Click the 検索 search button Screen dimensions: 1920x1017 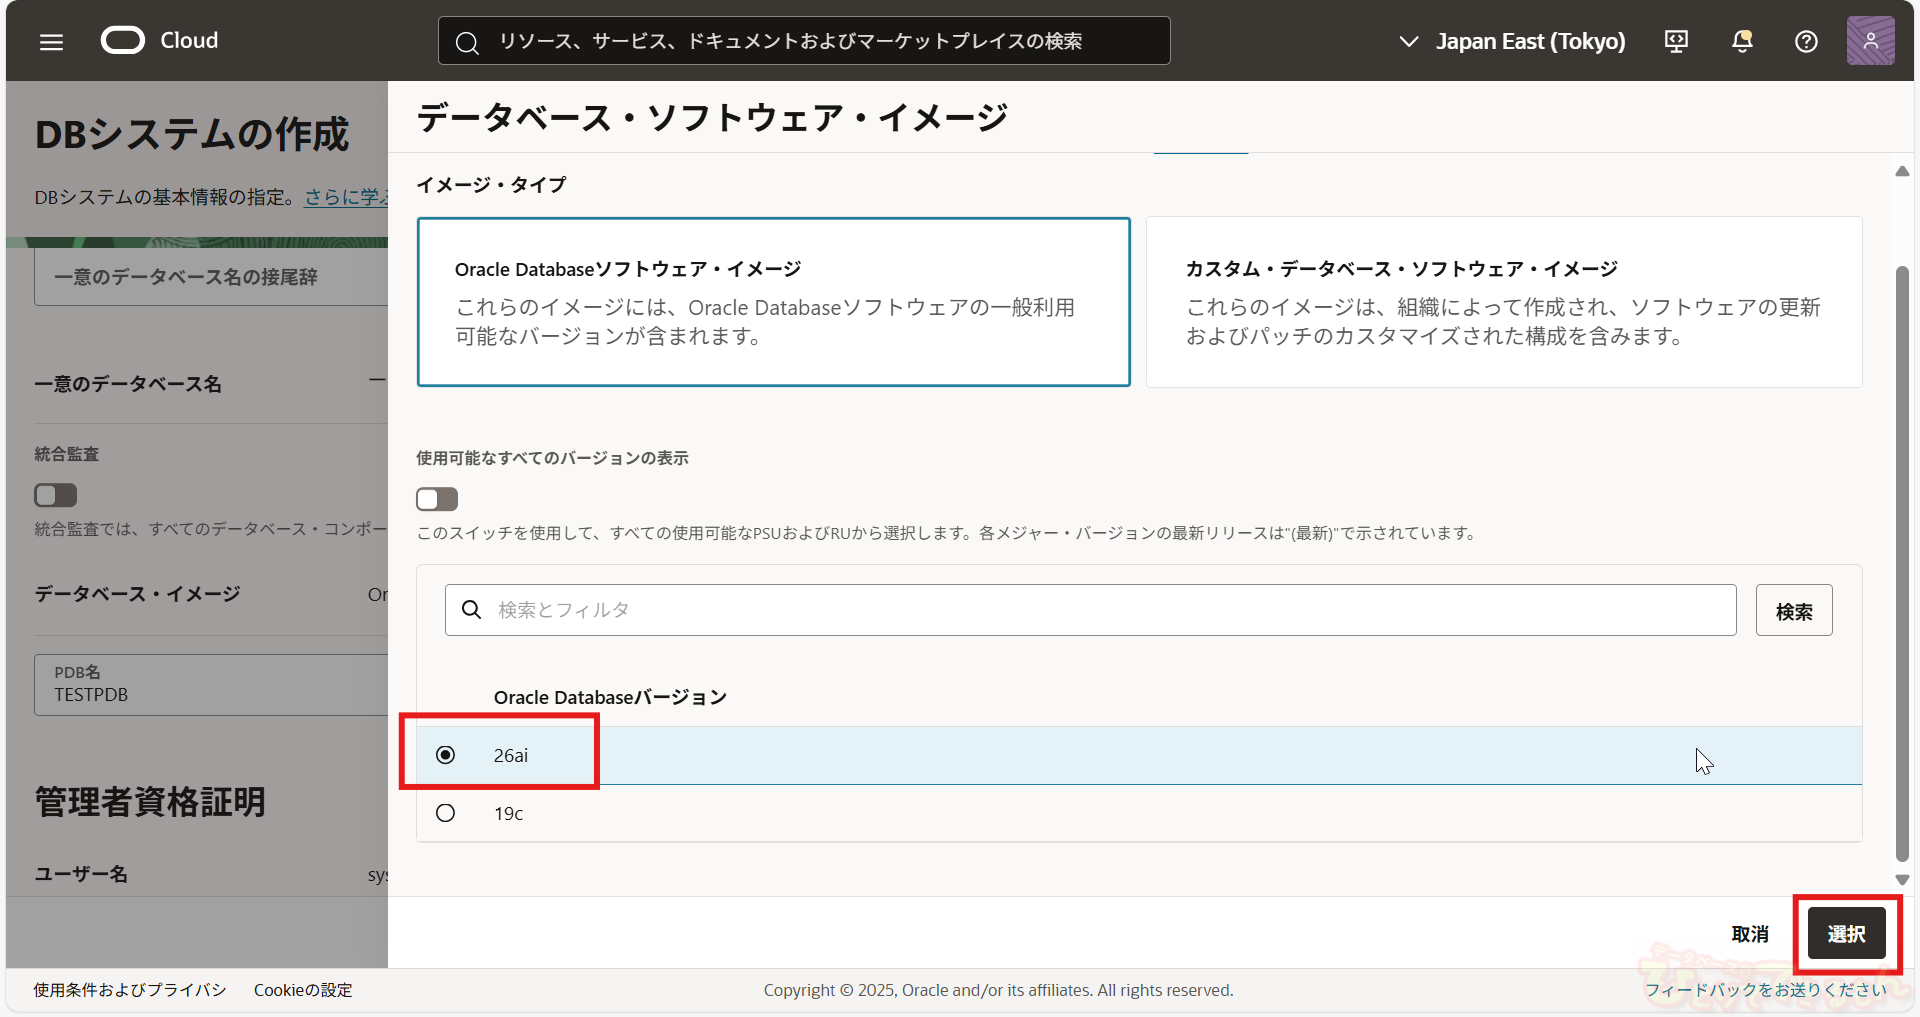coord(1793,611)
